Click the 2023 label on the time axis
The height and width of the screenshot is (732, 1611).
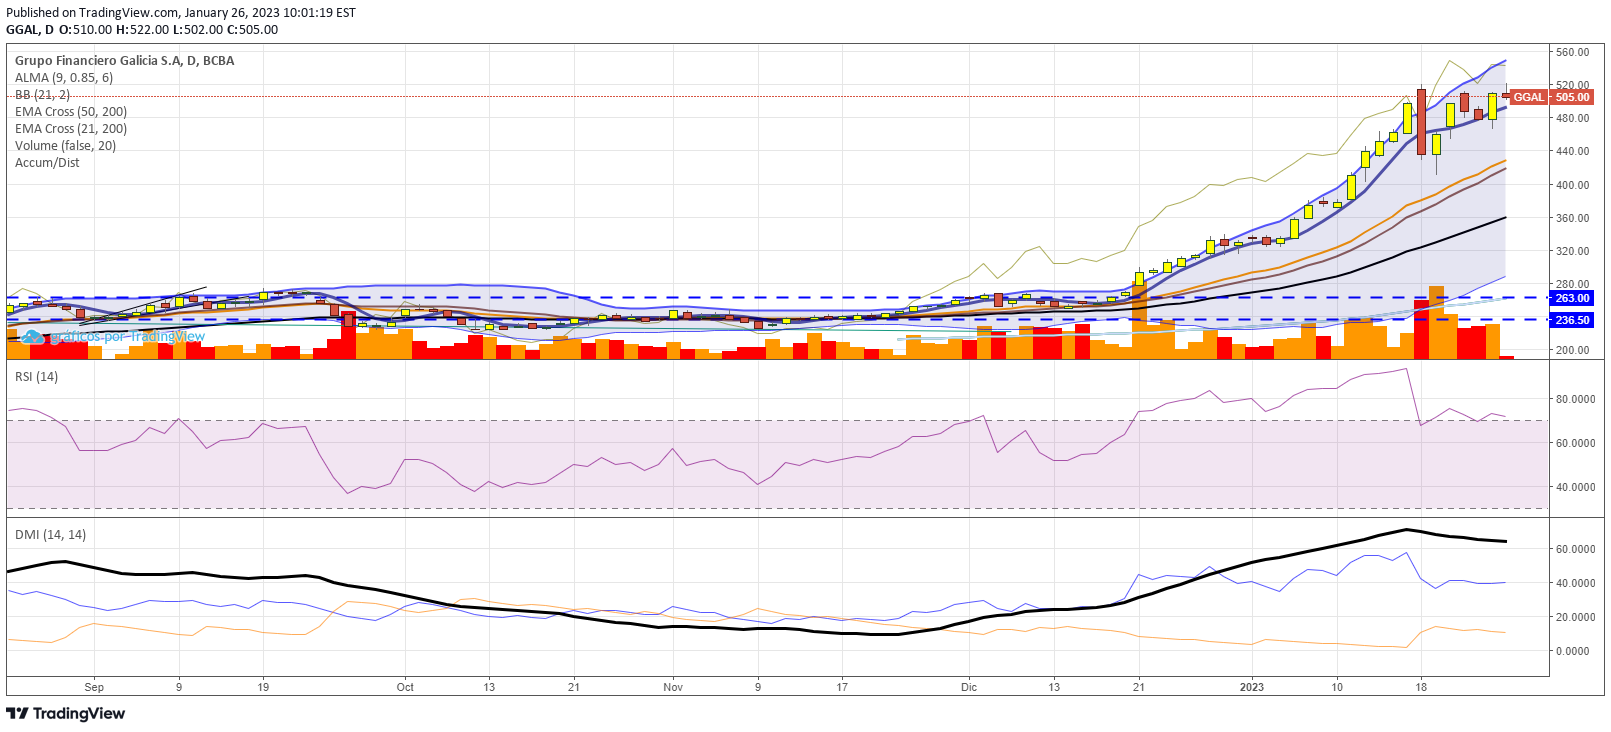(x=1251, y=687)
